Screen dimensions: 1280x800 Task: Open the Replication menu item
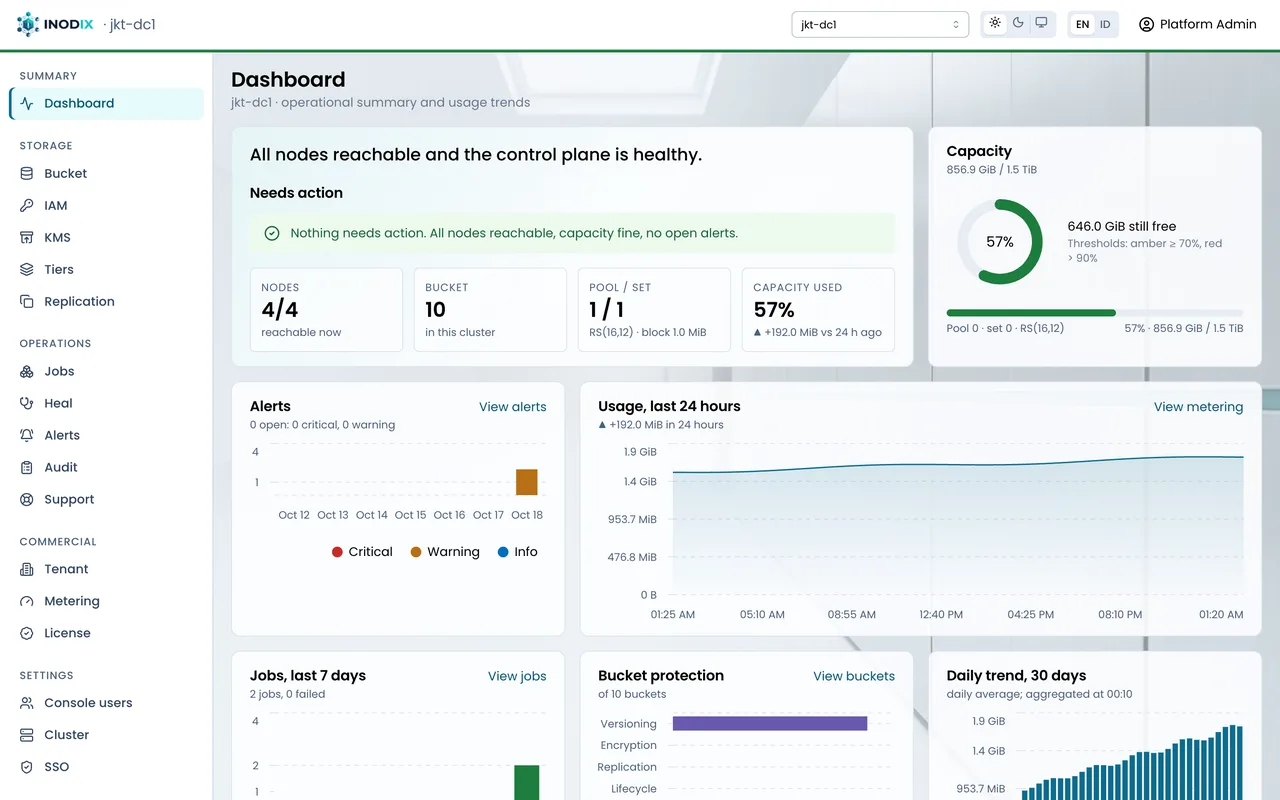click(x=106, y=301)
